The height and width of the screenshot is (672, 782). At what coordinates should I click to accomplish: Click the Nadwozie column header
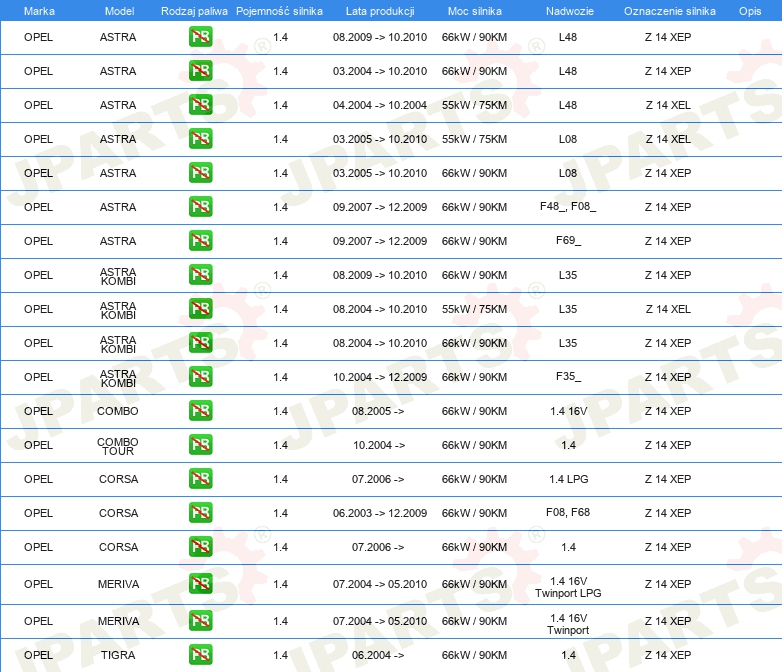tap(570, 11)
